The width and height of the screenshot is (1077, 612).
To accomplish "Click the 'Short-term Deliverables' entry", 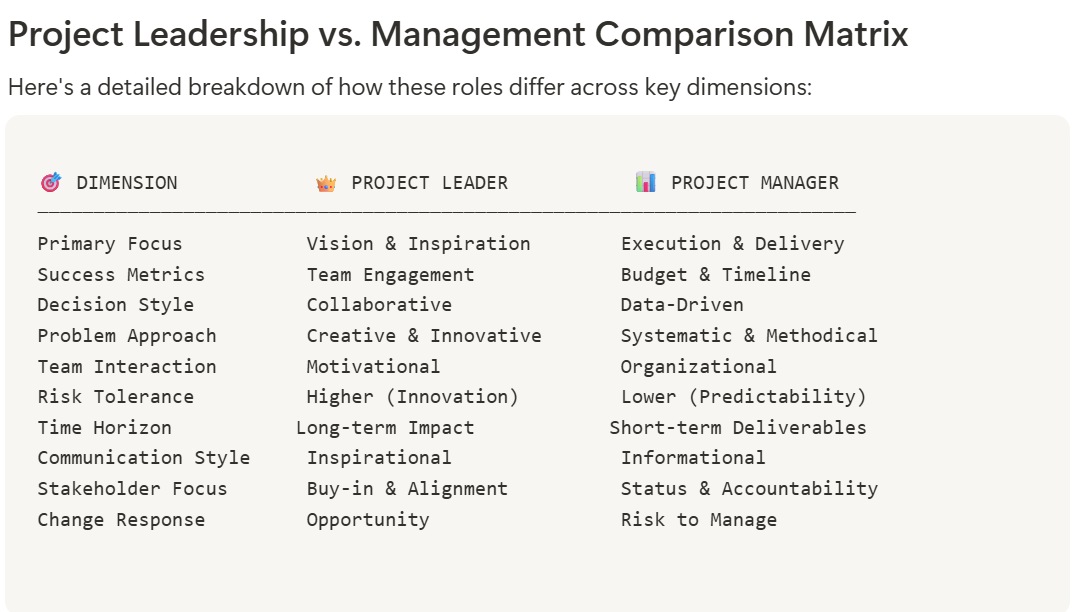I will tap(738, 428).
